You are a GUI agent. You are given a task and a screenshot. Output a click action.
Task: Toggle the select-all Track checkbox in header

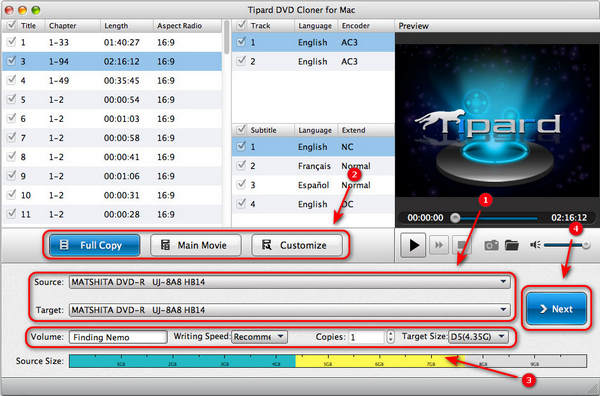241,25
